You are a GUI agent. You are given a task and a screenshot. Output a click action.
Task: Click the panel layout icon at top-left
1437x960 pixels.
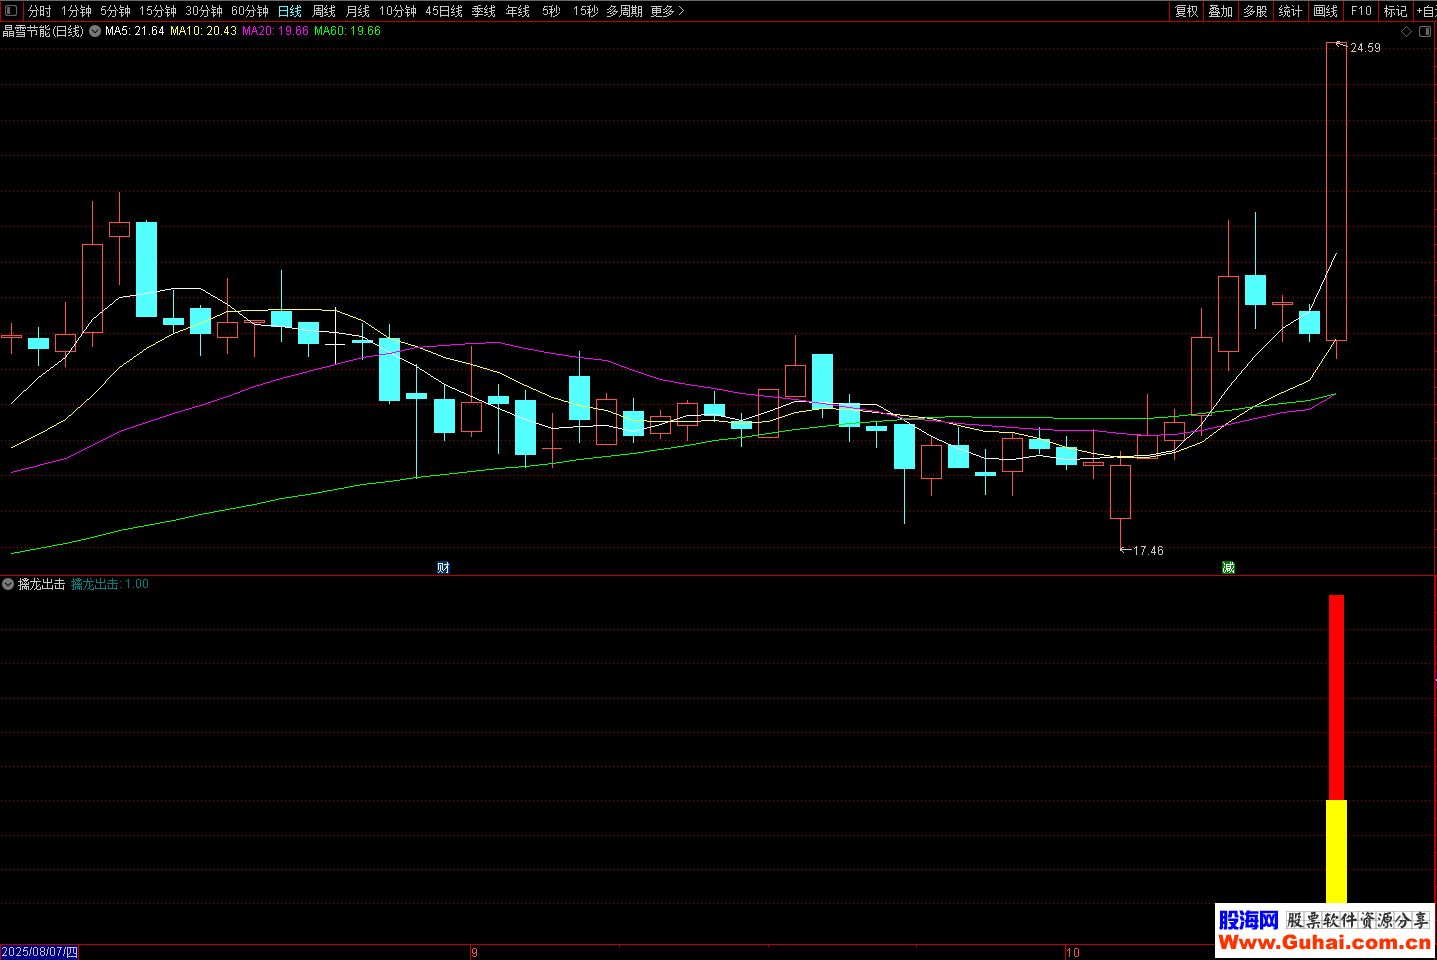(x=11, y=11)
